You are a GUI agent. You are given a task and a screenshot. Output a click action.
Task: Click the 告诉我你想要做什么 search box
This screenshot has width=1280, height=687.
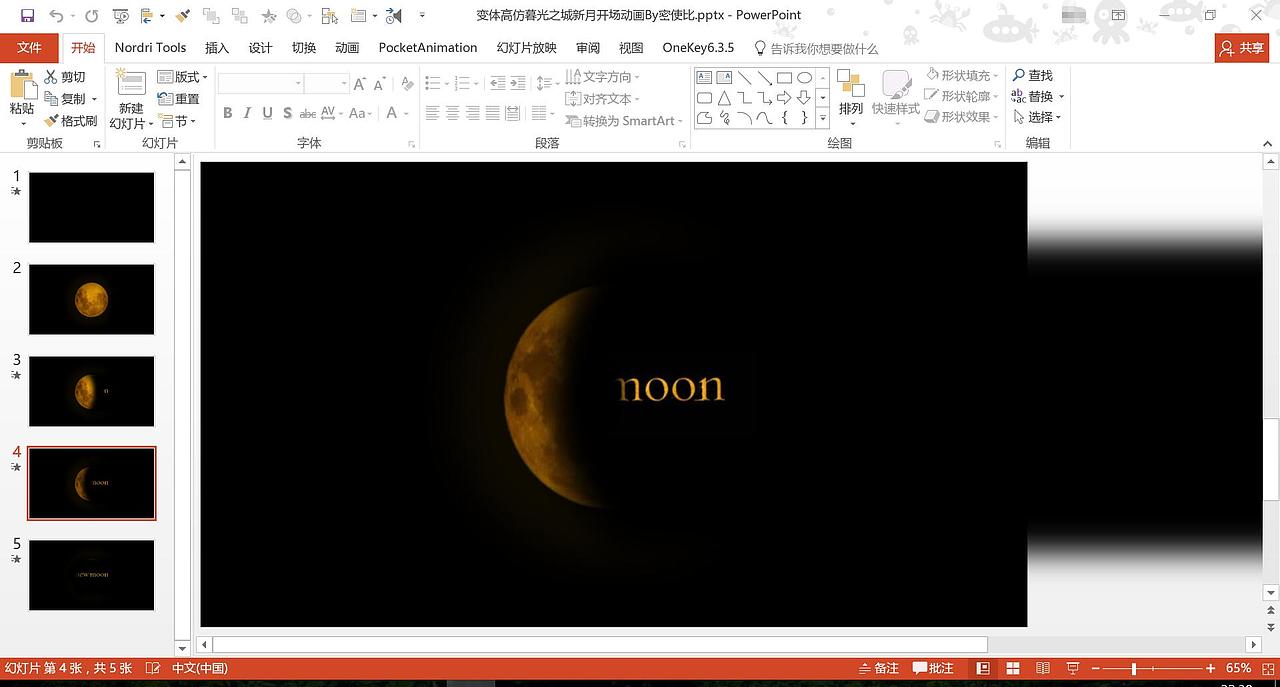coord(815,48)
